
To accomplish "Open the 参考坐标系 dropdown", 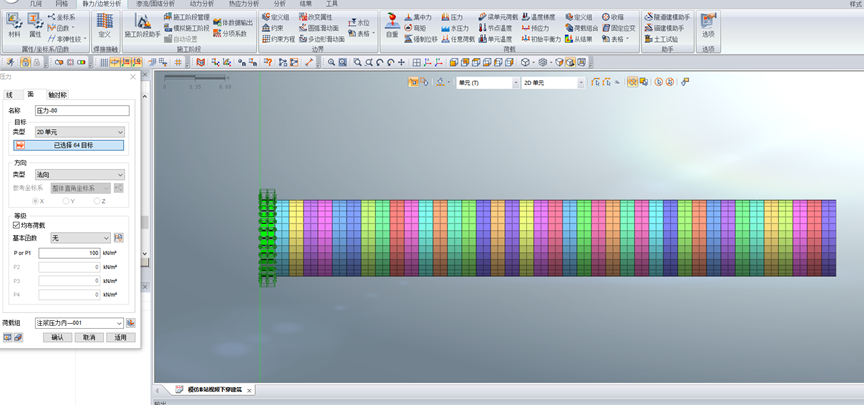I will 80,188.
